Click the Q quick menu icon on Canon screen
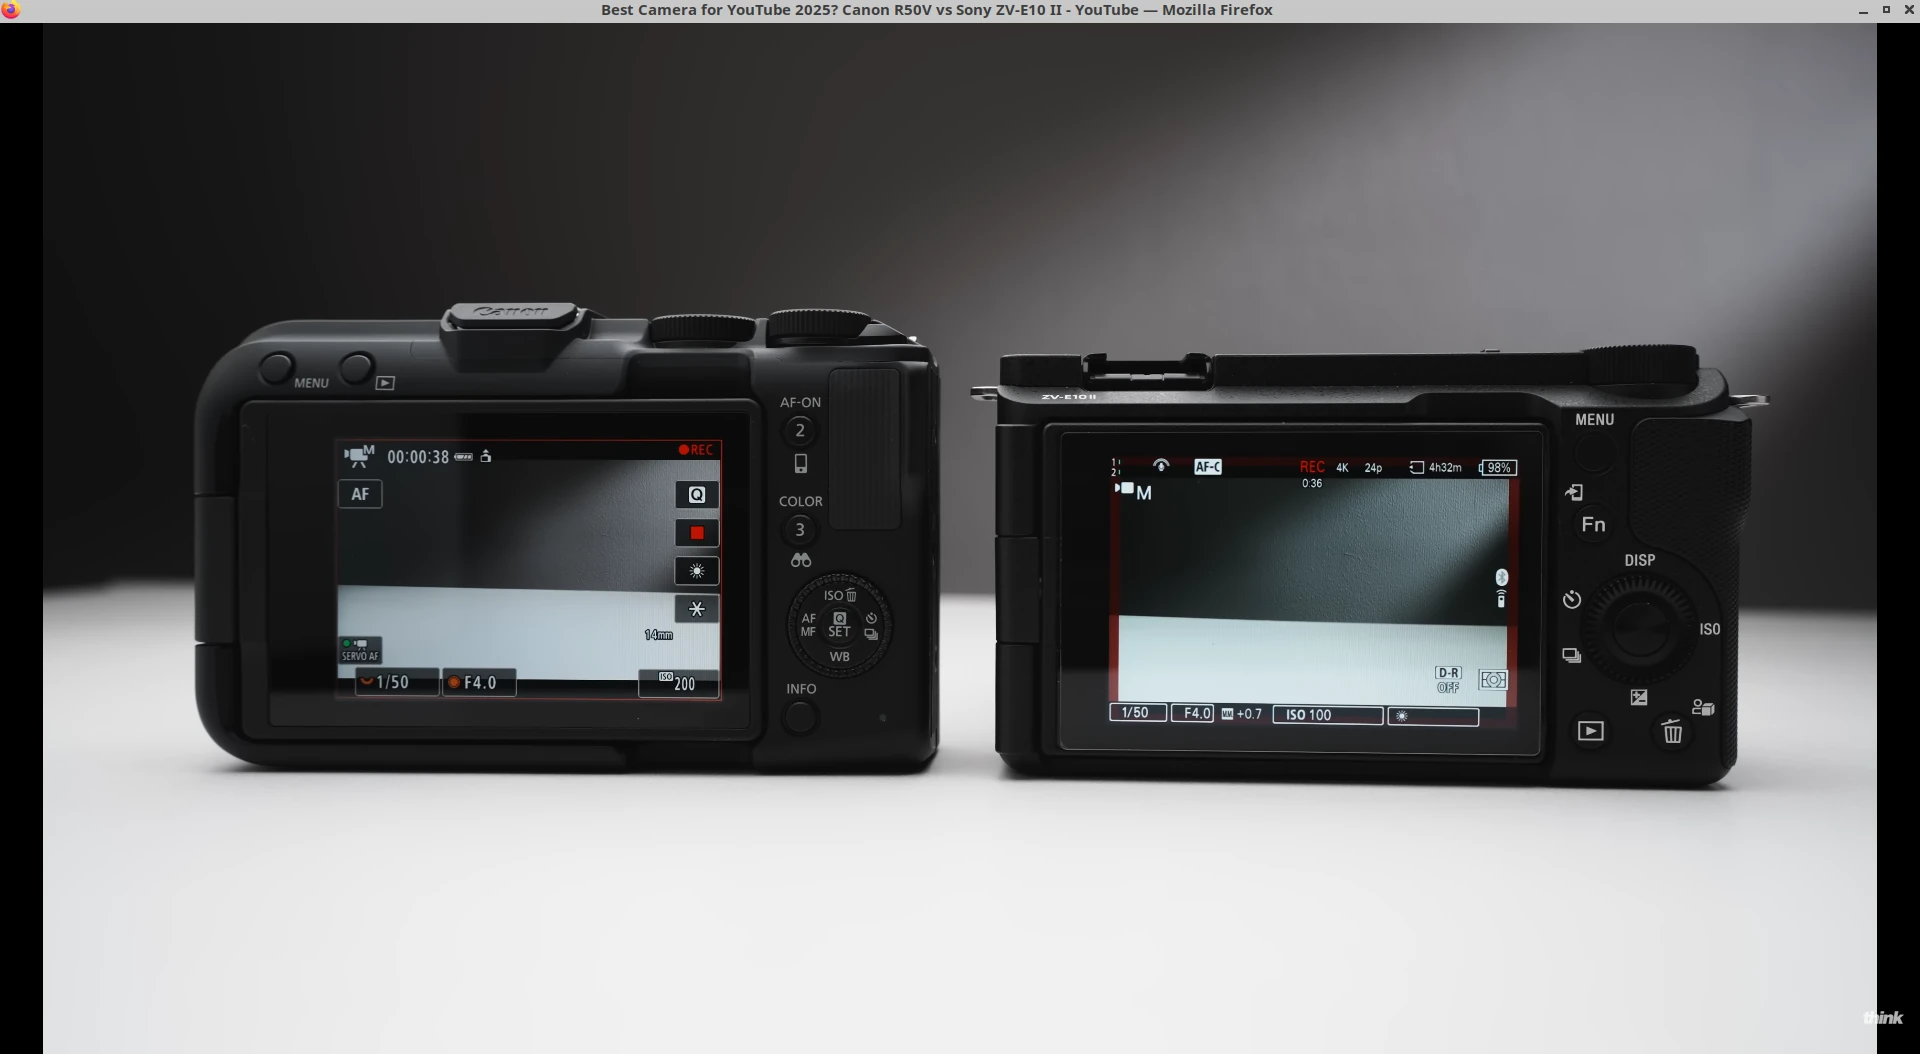 (x=697, y=495)
